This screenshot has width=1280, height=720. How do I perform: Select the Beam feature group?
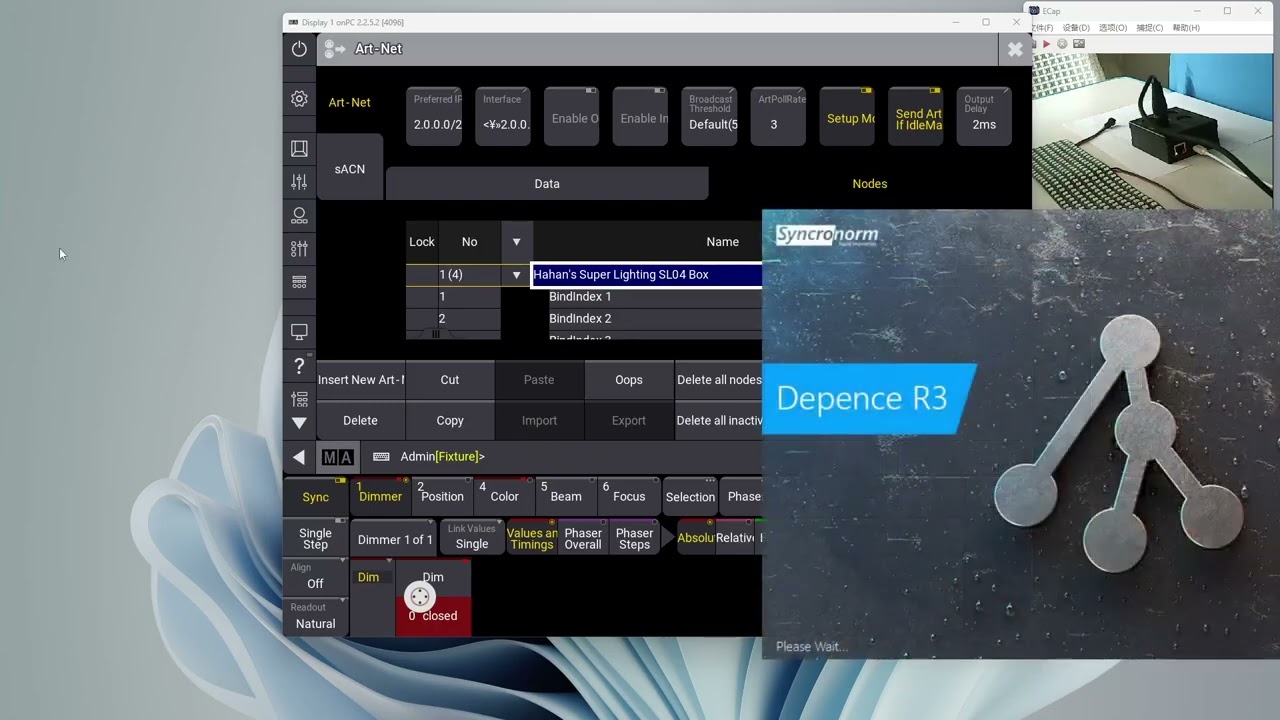coord(564,496)
